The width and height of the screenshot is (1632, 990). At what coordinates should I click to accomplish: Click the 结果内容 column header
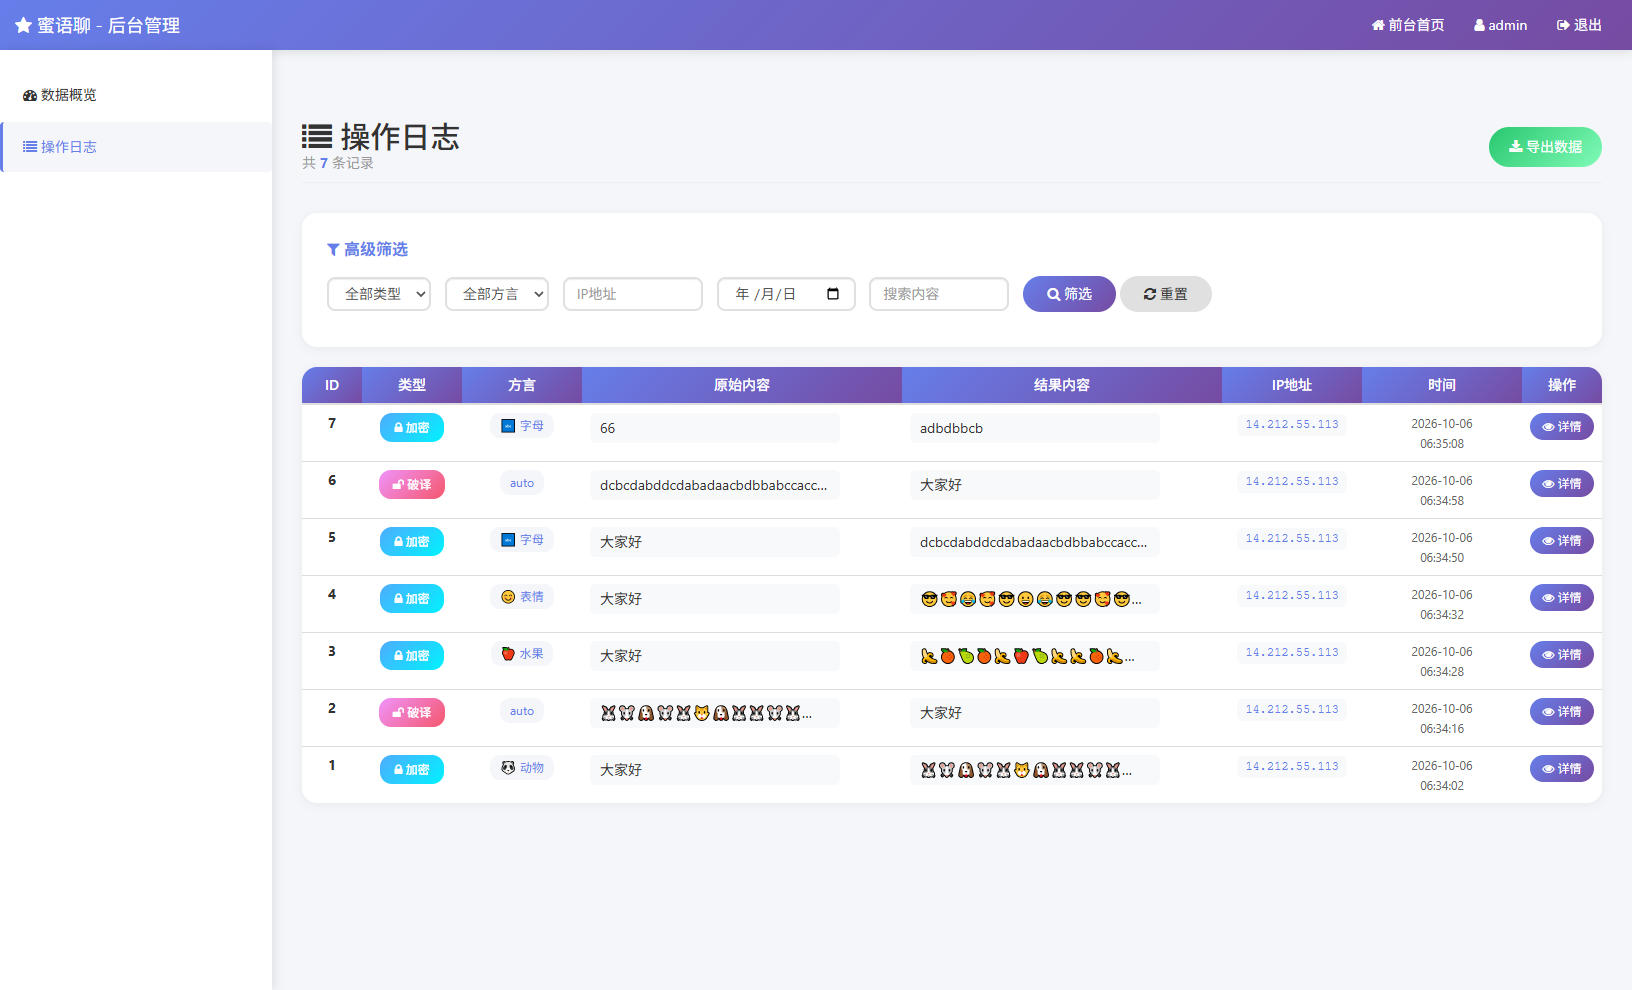pyautogui.click(x=1062, y=385)
